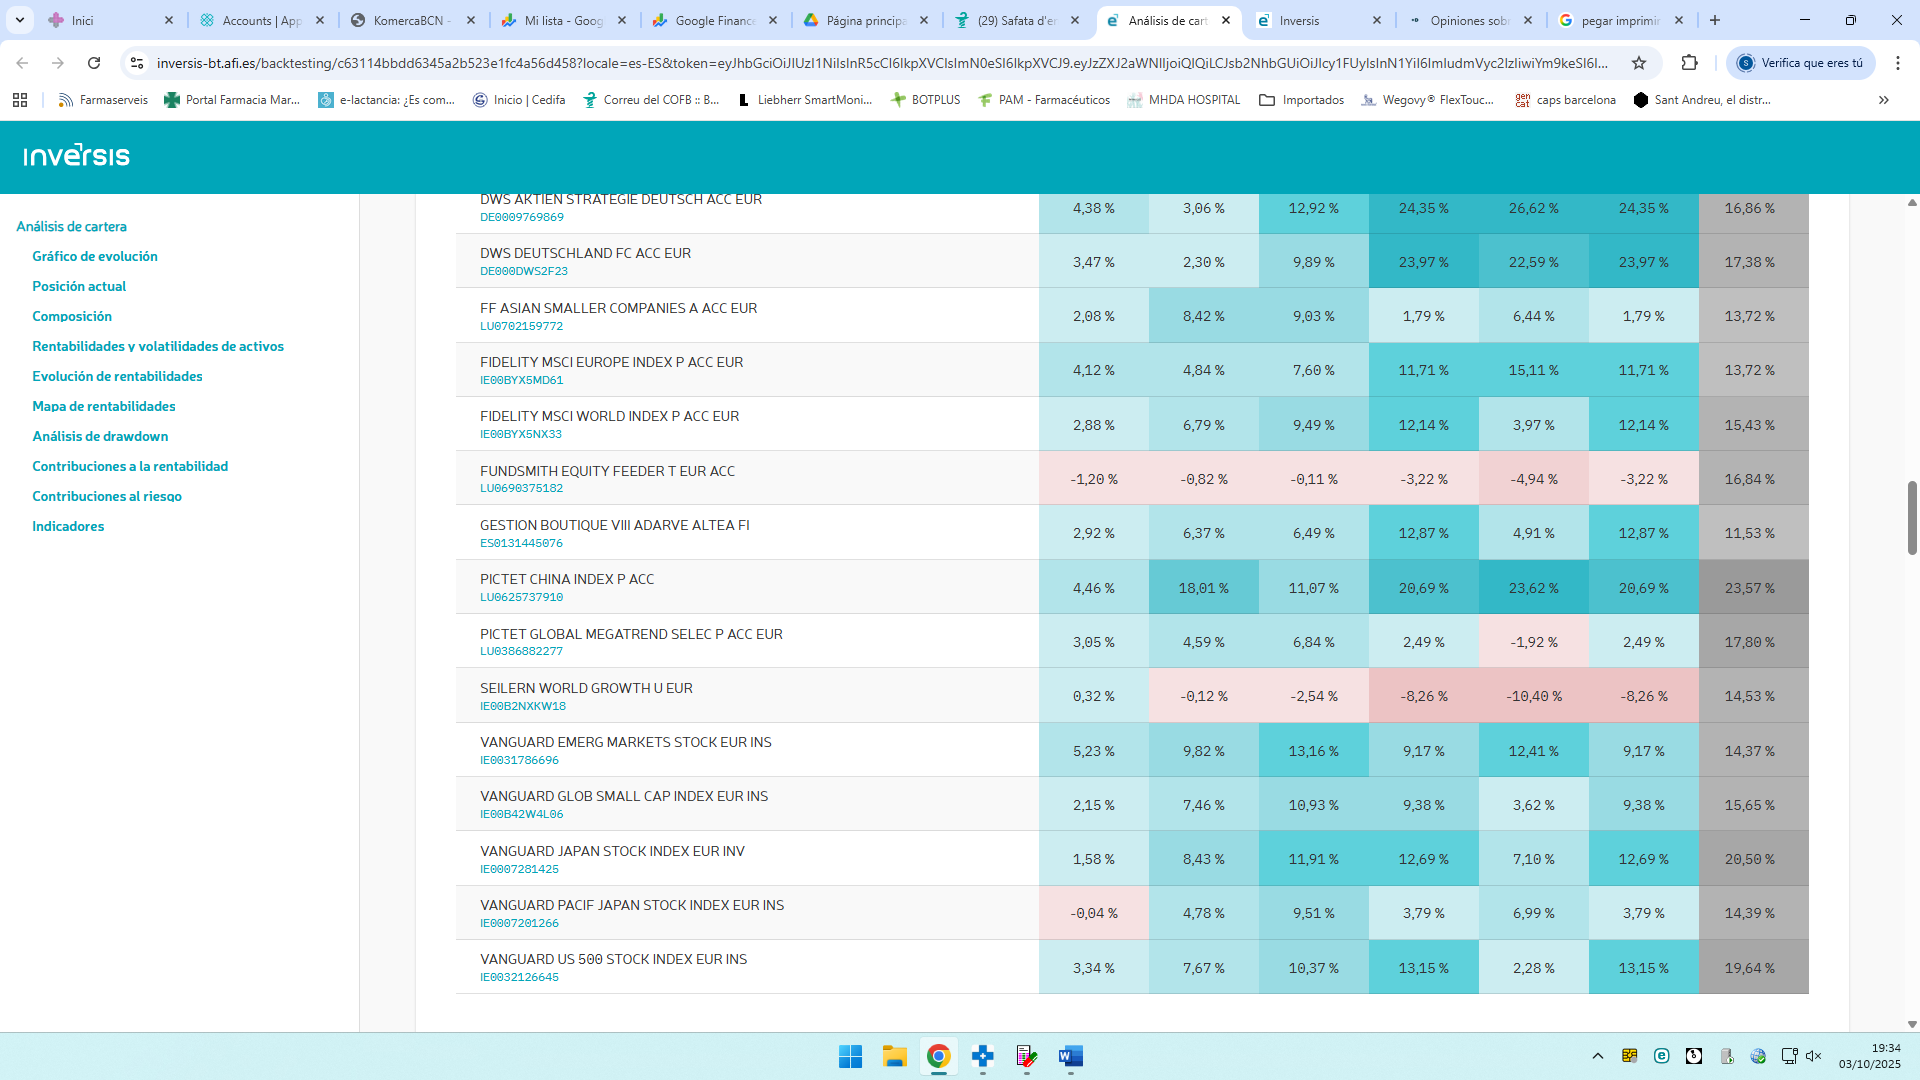This screenshot has width=1920, height=1080.
Task: Click the page vertical scrollbar thumb
Action: click(x=1912, y=517)
